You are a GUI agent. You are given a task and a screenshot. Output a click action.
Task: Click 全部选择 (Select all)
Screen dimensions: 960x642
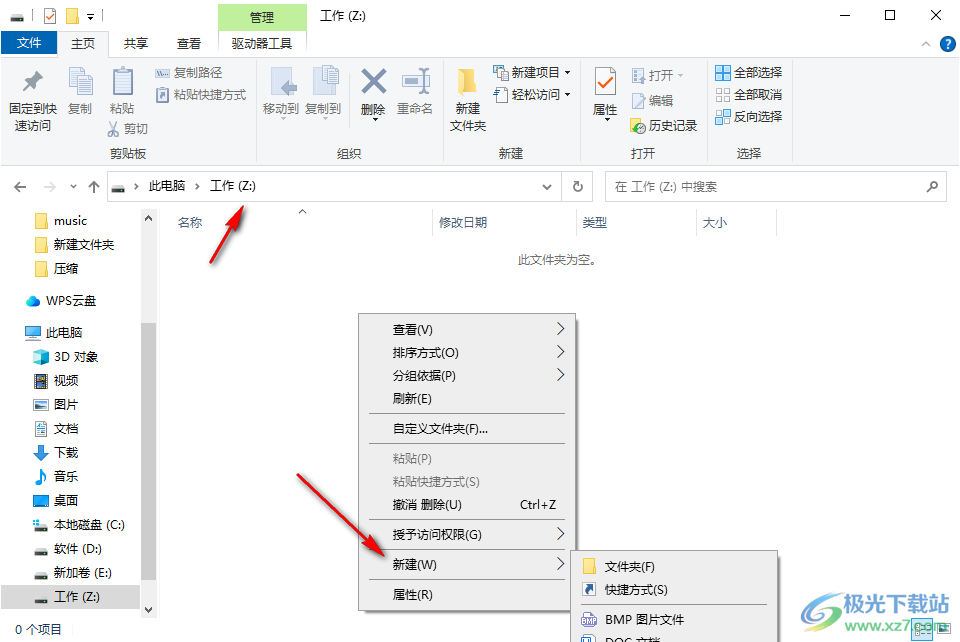(748, 73)
